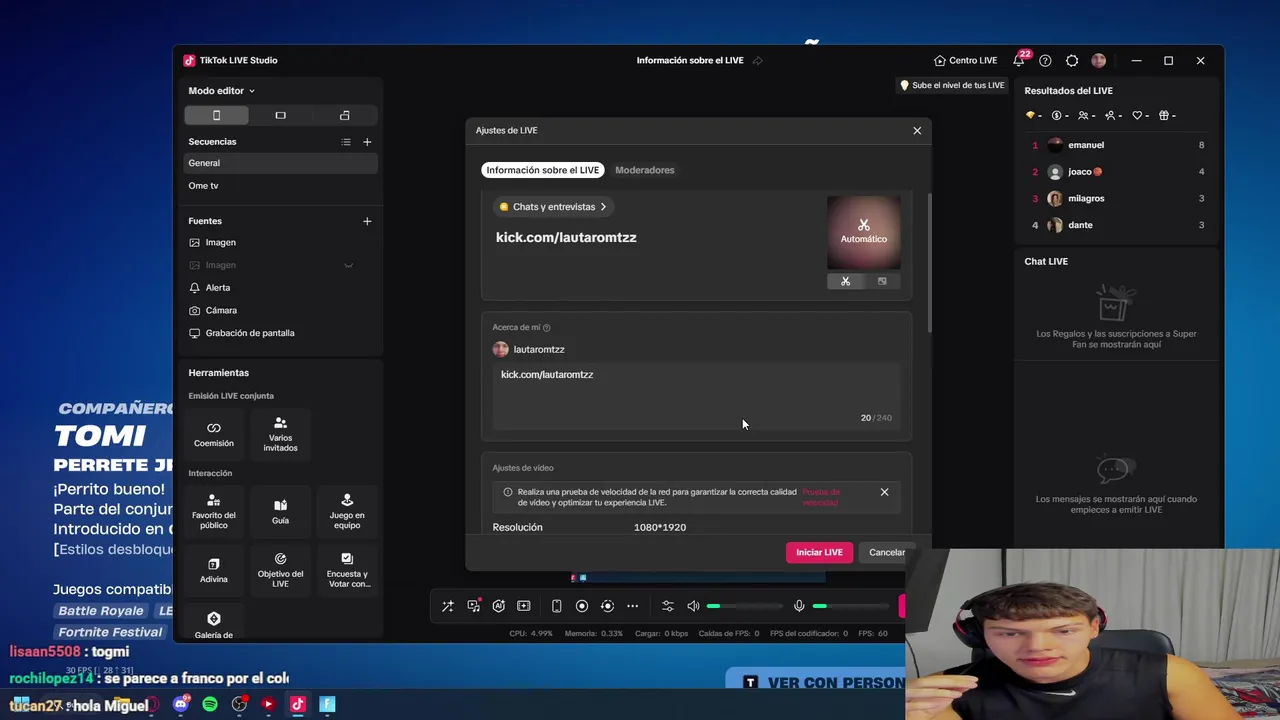Screen dimensions: 1280x720
Task: Select the Grabación de pantalla source
Action: (x=281, y=333)
